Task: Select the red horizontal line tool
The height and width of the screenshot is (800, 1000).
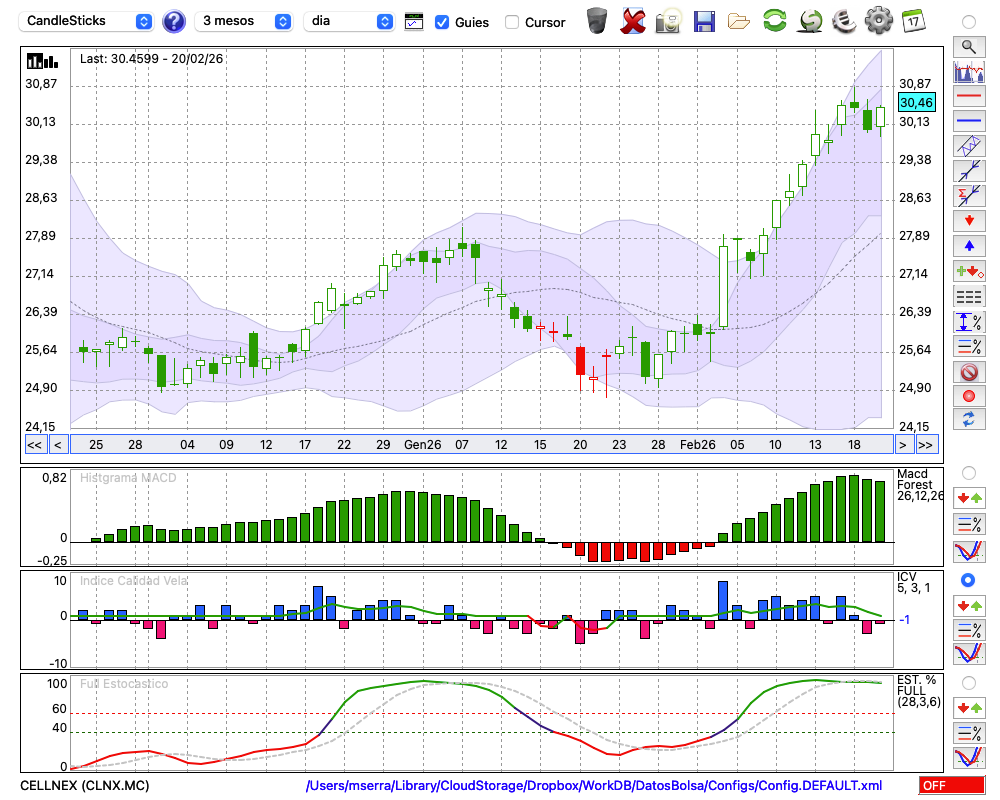Action: (968, 97)
